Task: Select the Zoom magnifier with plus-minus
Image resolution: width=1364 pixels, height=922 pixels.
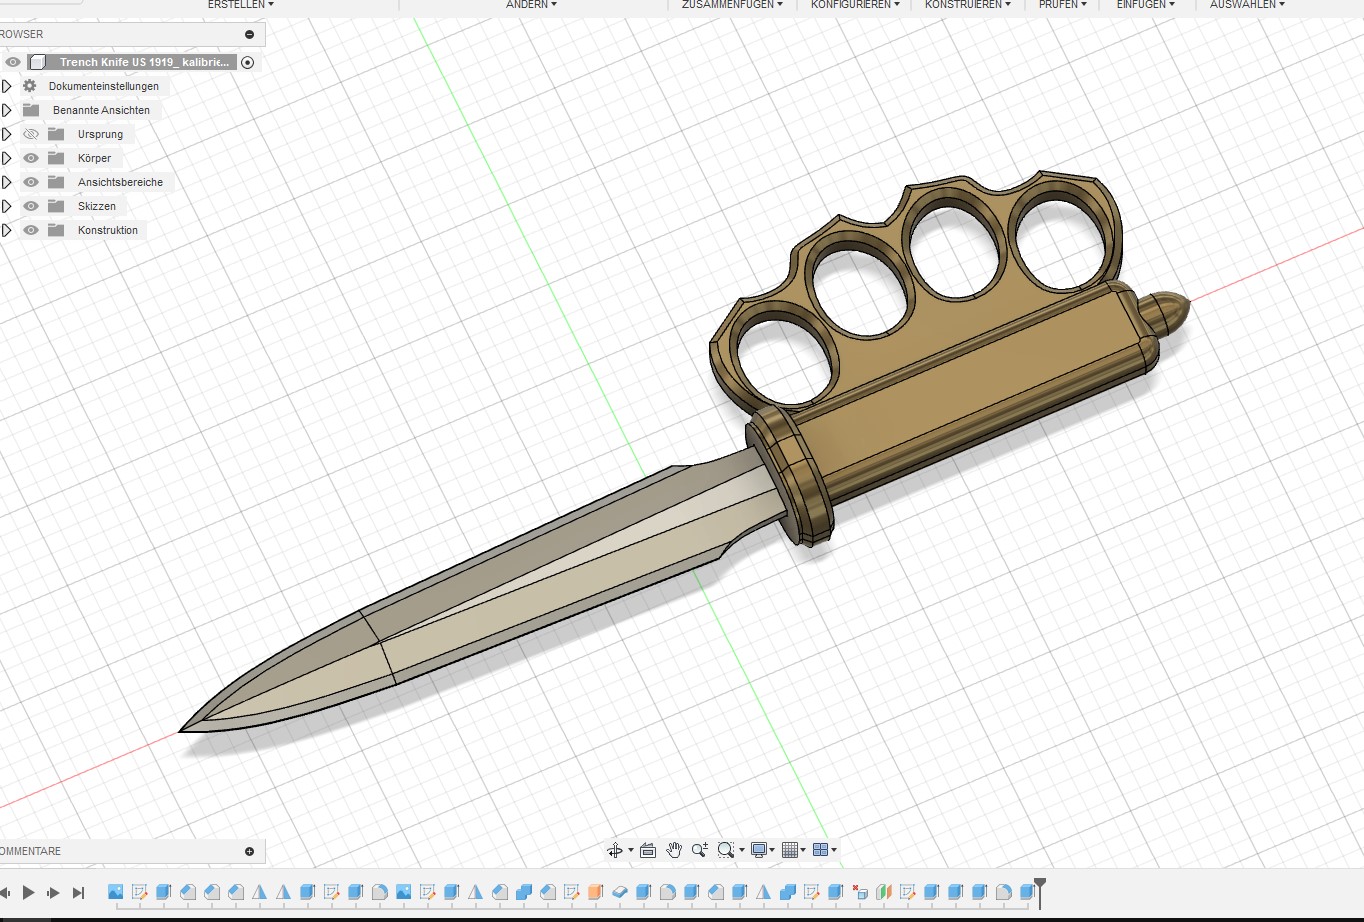Action: tap(699, 850)
